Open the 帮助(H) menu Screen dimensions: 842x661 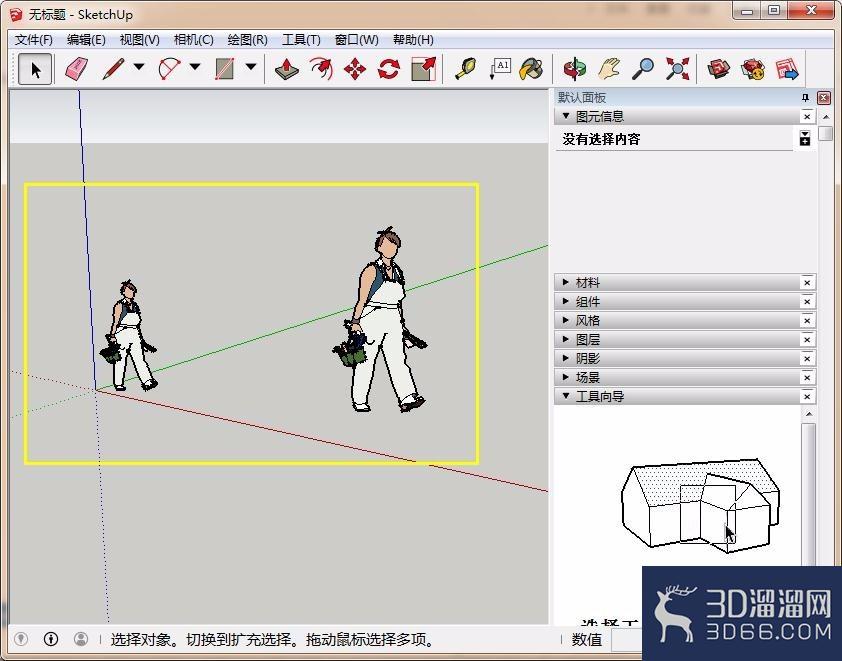pos(413,40)
